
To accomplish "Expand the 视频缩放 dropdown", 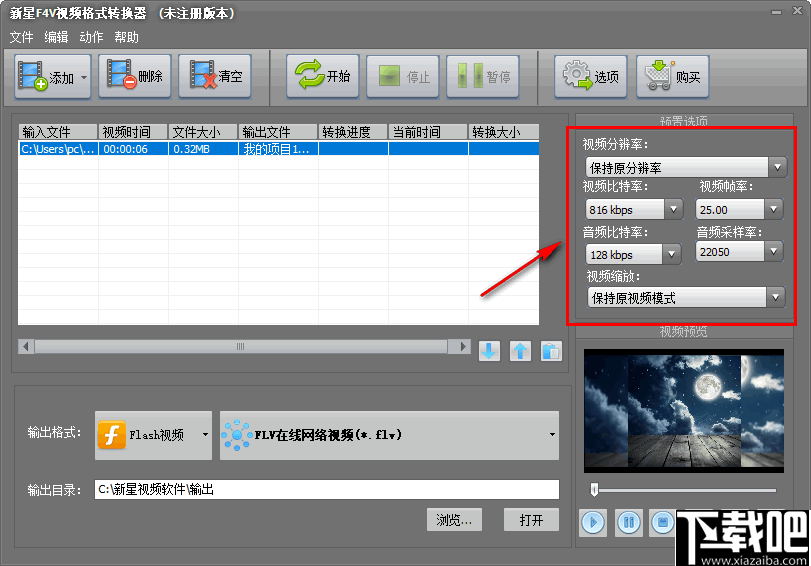I will click(775, 297).
